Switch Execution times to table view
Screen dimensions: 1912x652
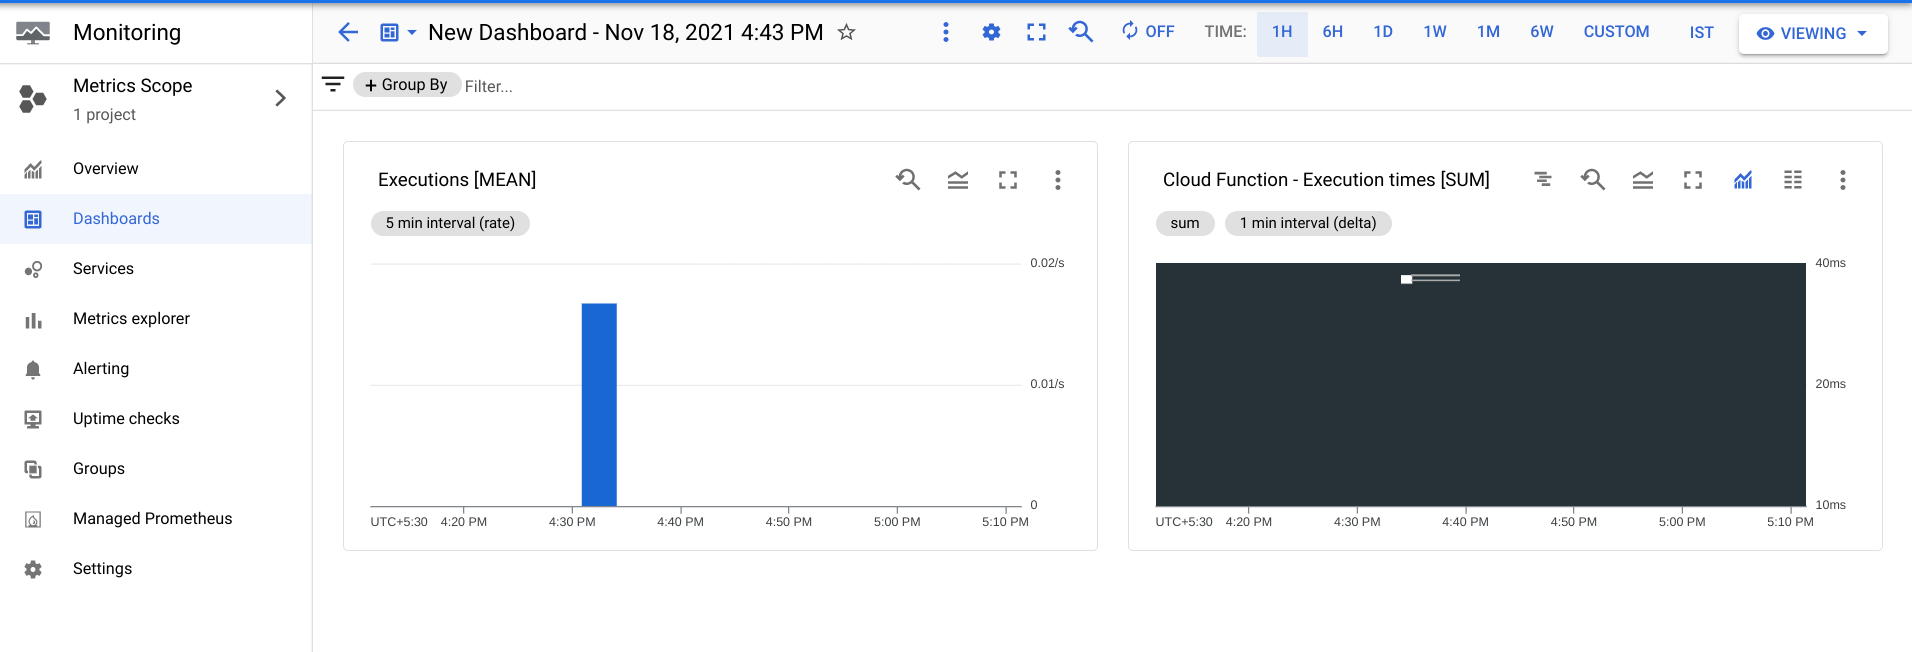coord(1793,180)
